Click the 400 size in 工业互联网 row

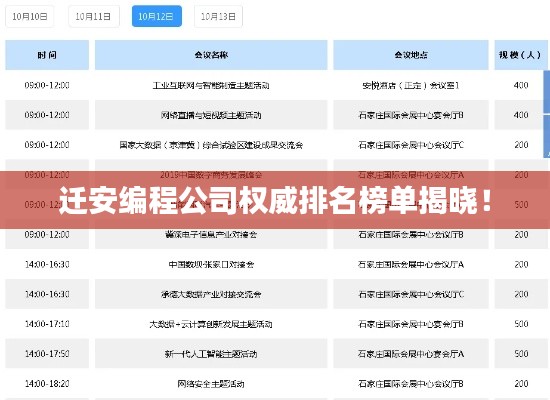pyautogui.click(x=521, y=85)
